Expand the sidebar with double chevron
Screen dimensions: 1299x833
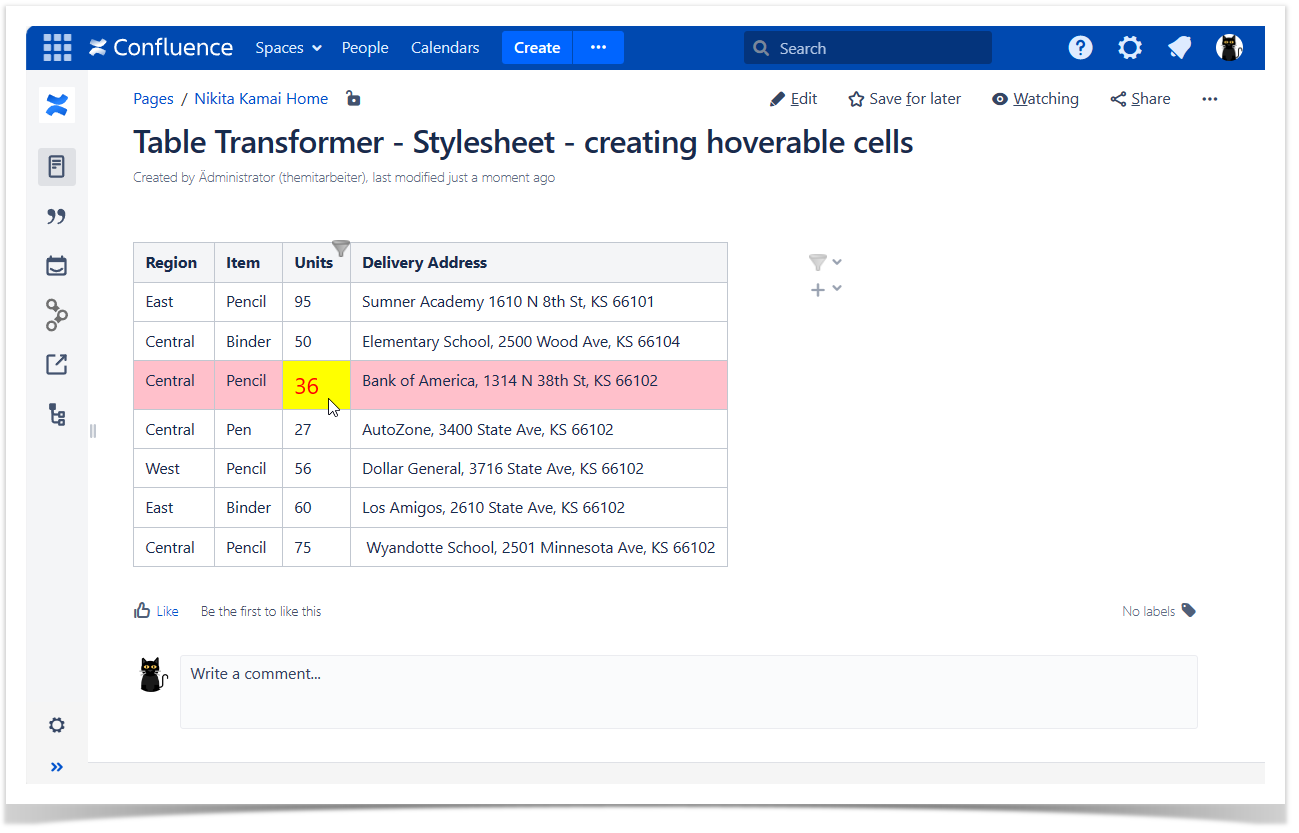click(x=57, y=767)
